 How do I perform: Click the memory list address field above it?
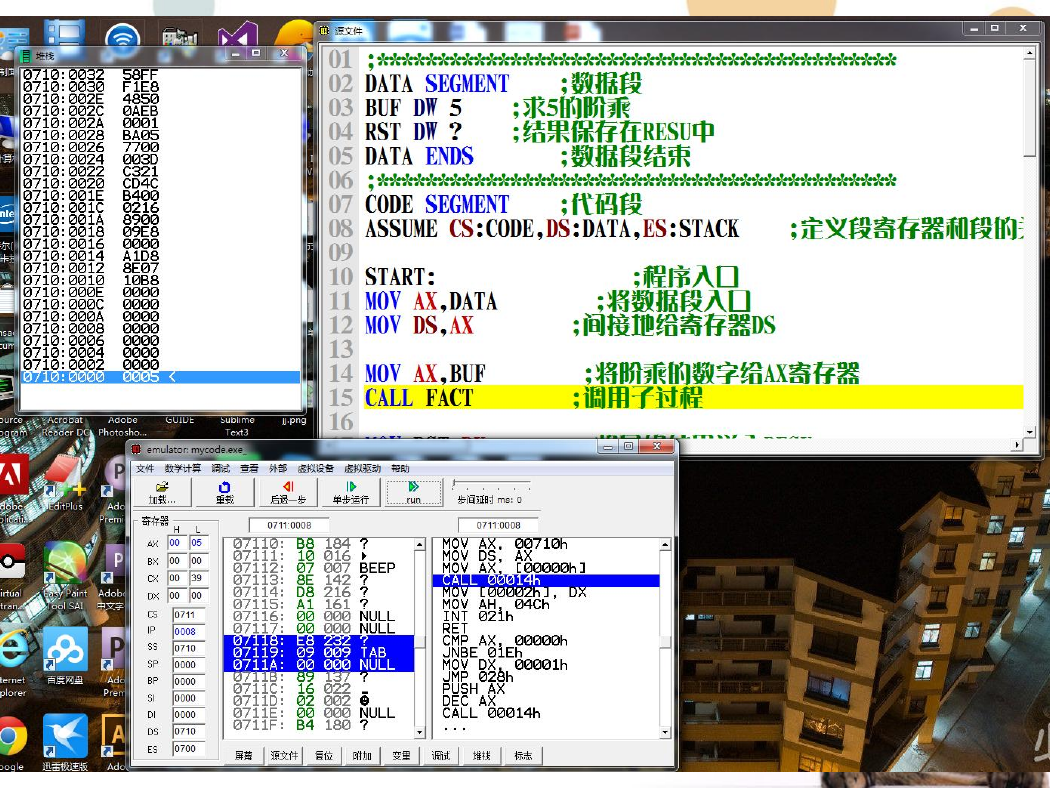(x=289, y=525)
